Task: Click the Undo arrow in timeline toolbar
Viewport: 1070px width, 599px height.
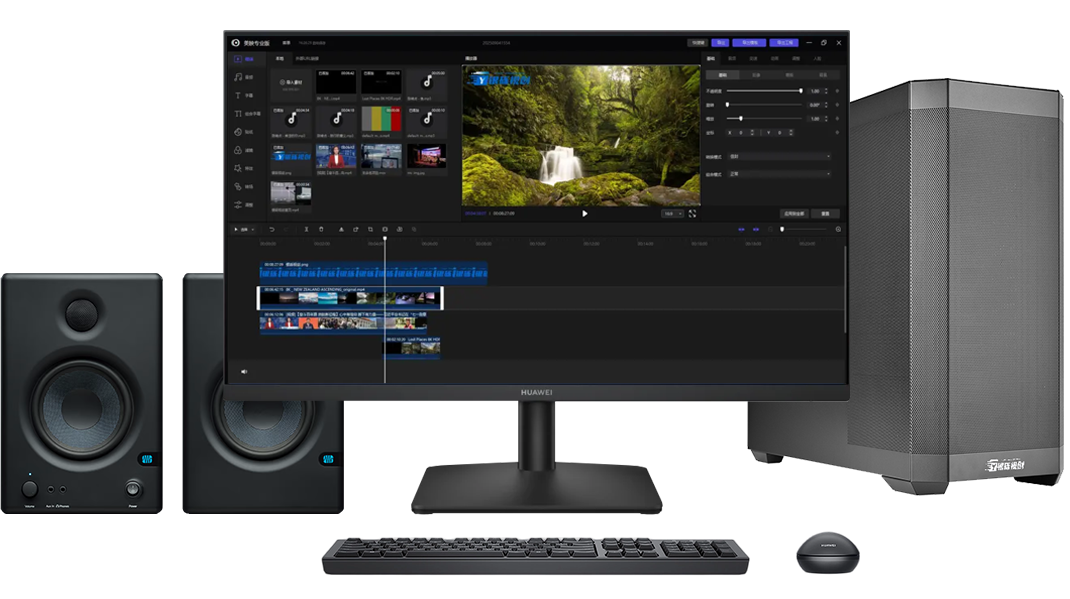Action: tap(270, 229)
